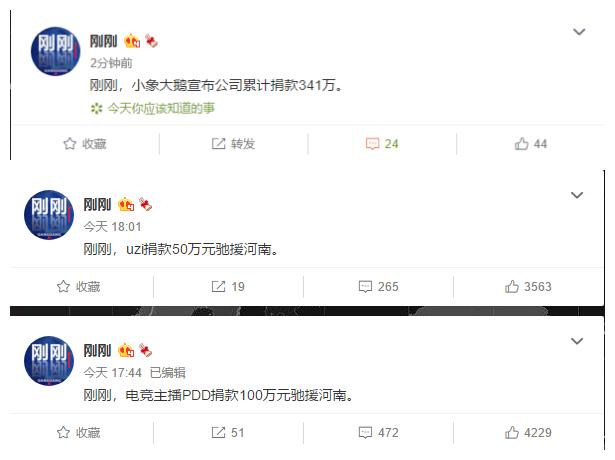Favorite the 341万 donation post via star

tap(85, 144)
